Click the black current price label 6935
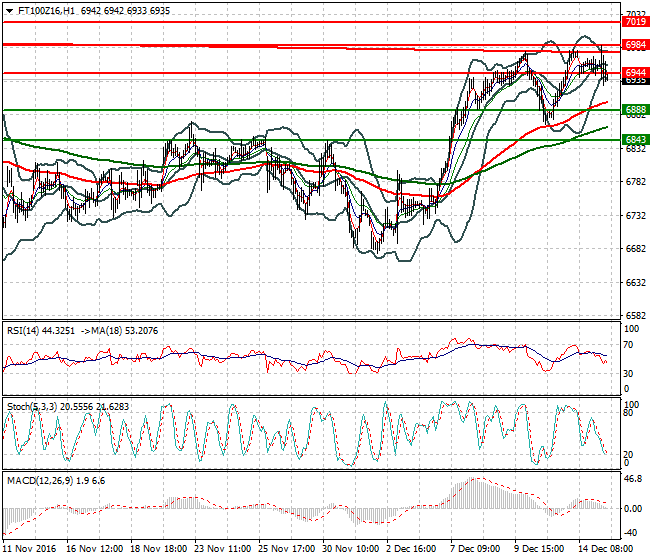This screenshot has width=660, height=560. (x=636, y=80)
